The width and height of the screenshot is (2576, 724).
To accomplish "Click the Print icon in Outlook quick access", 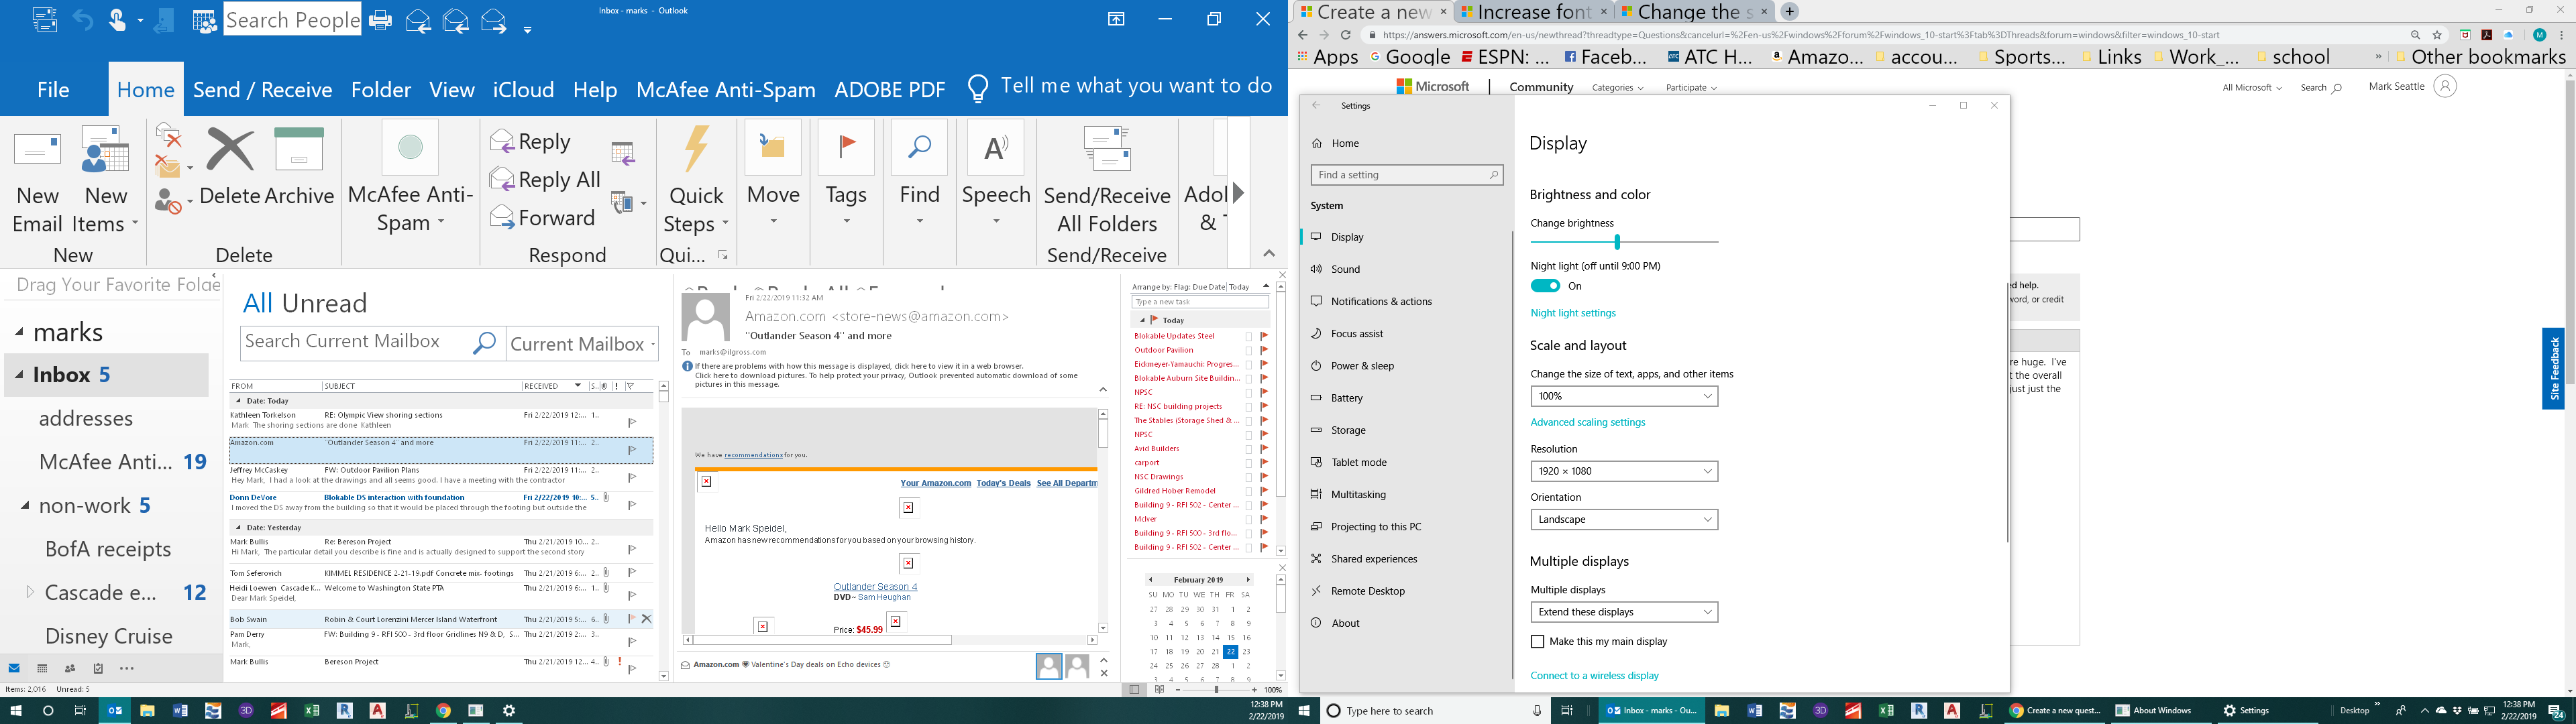I will (x=380, y=20).
